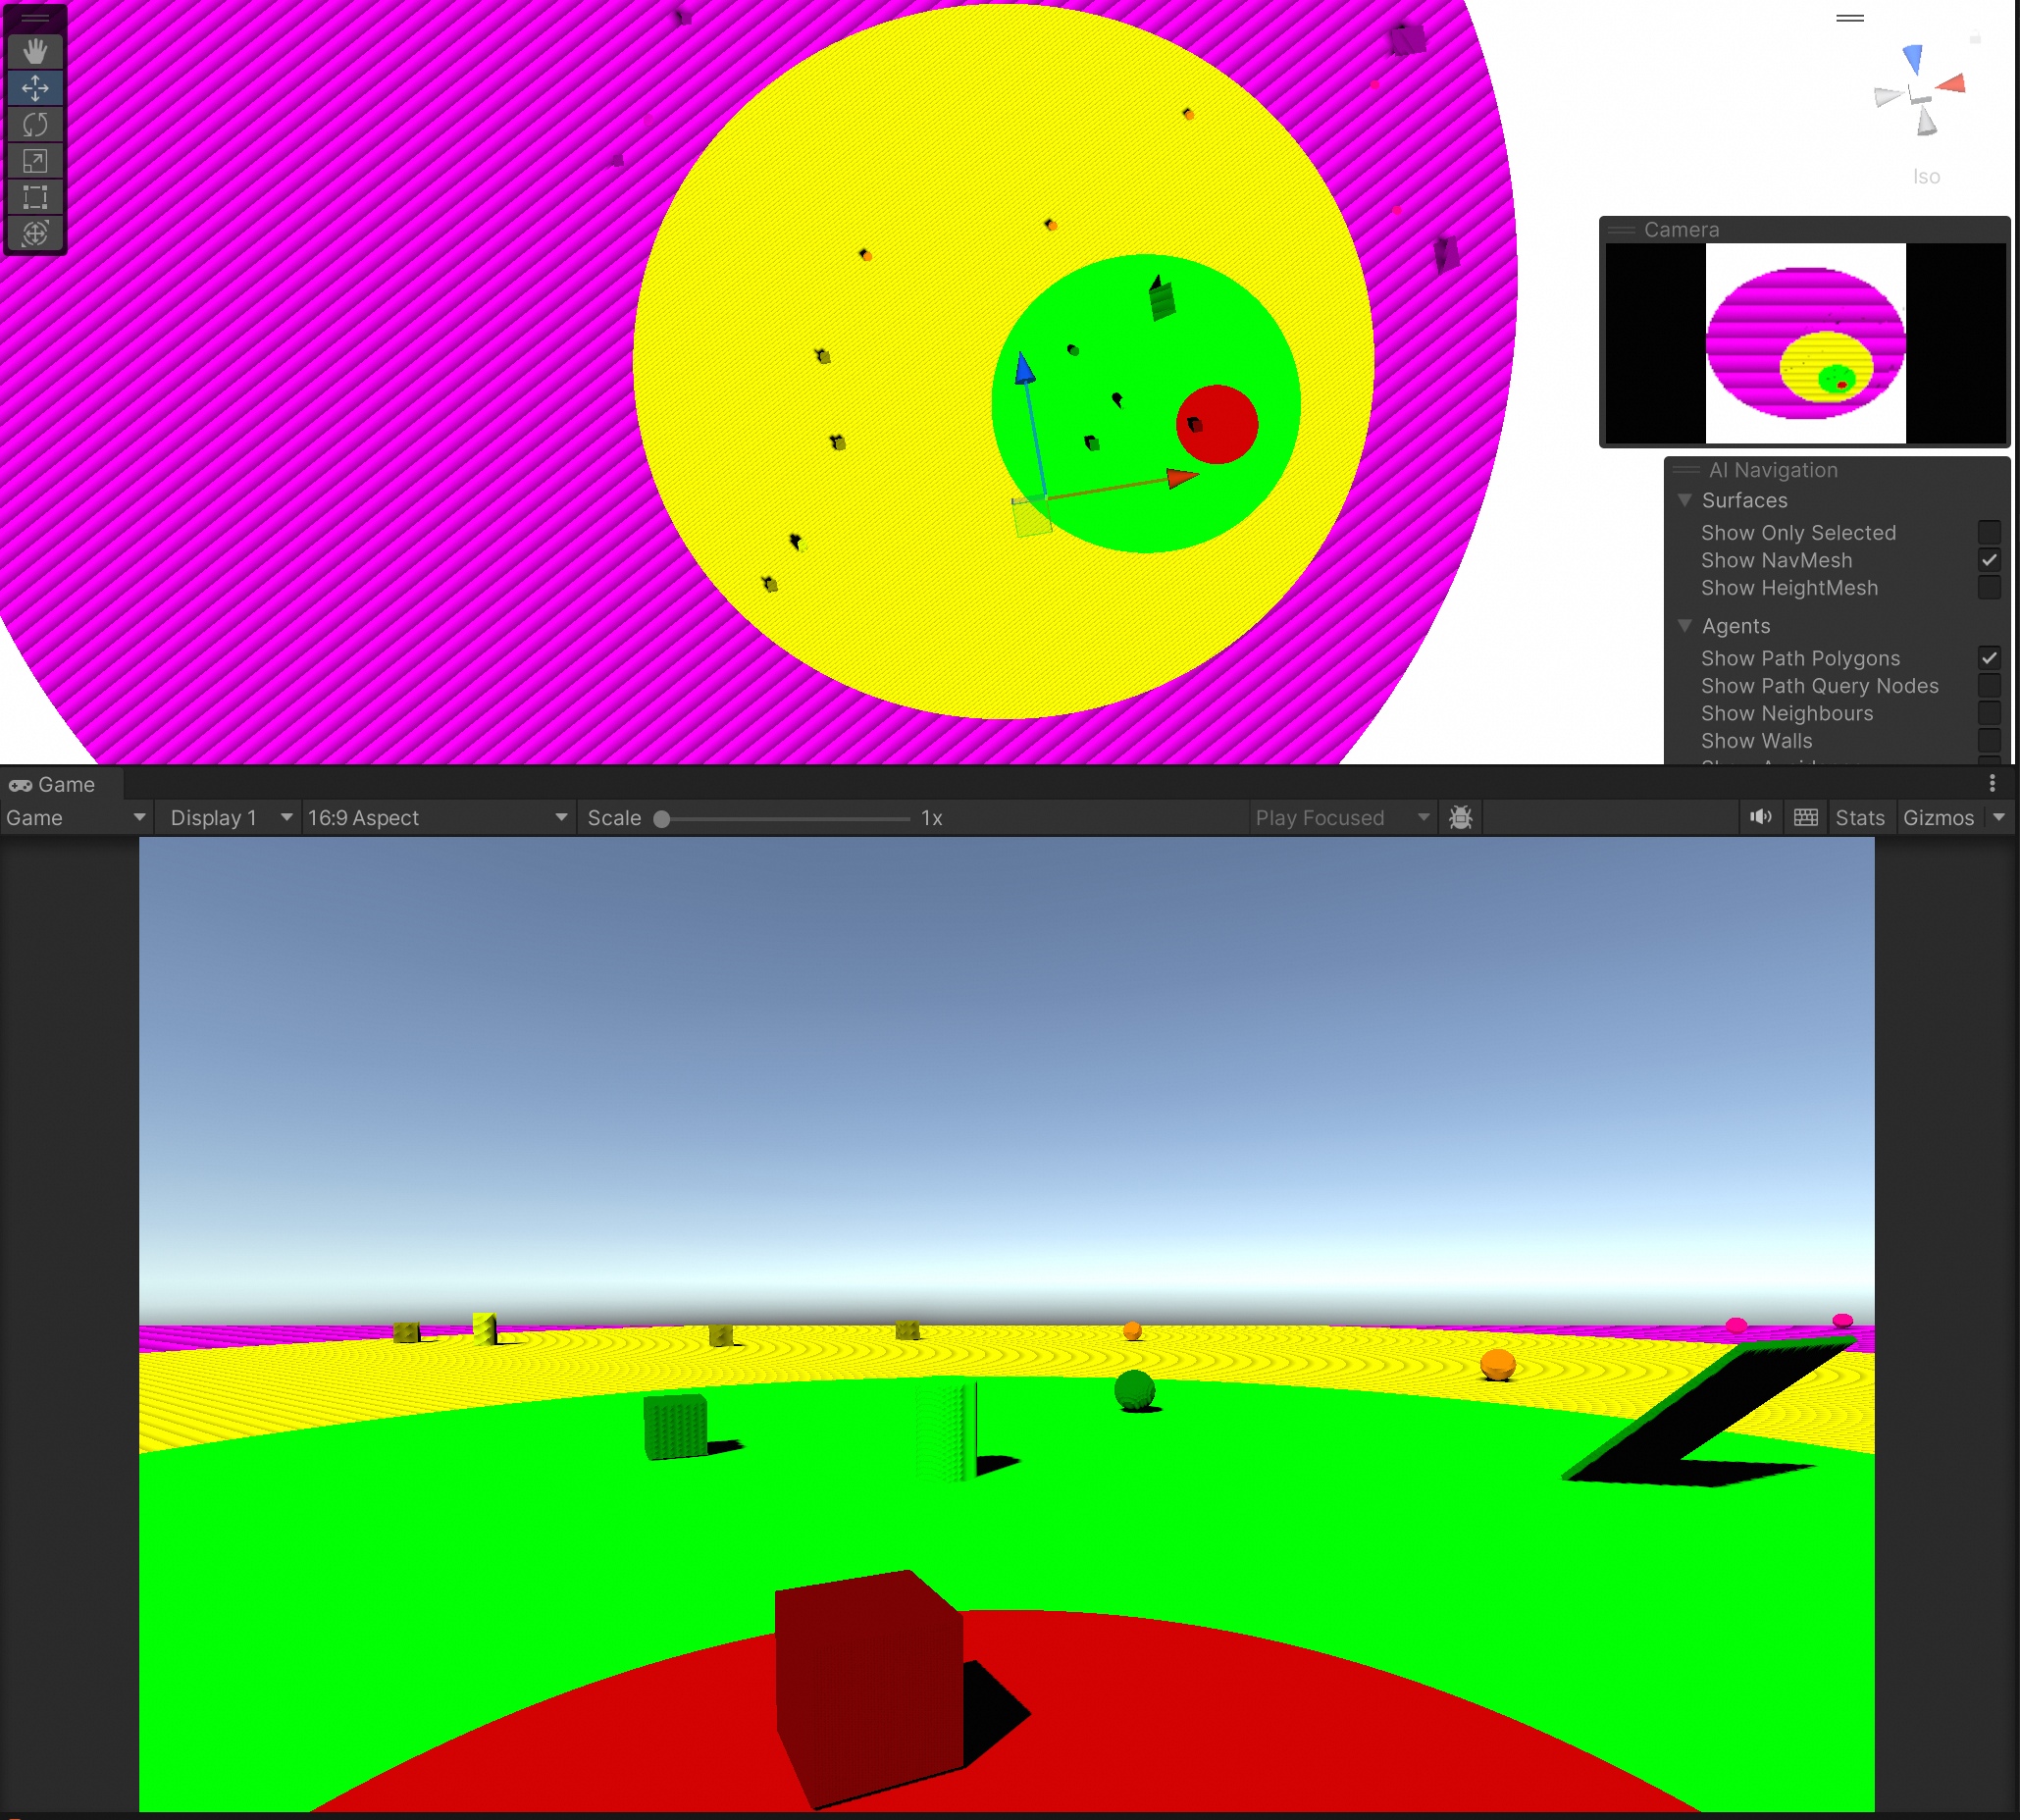Select the Move tool
The image size is (2020, 1820).
tap(35, 88)
